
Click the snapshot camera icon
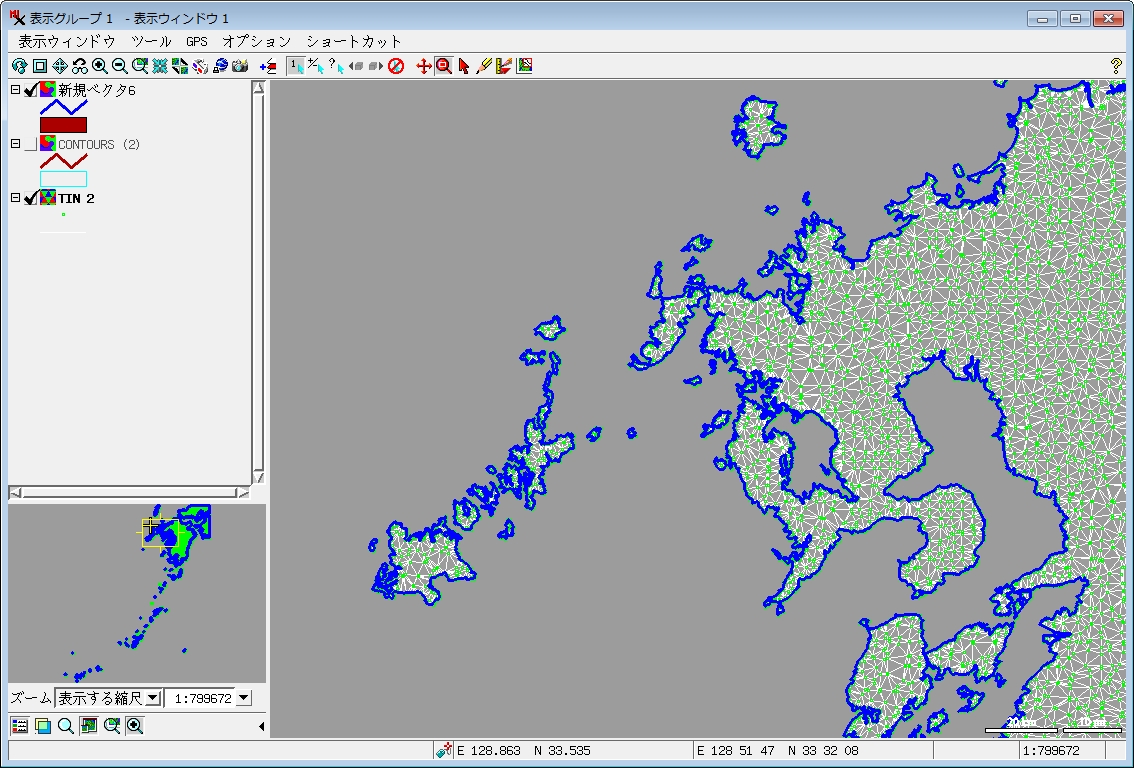tap(240, 66)
